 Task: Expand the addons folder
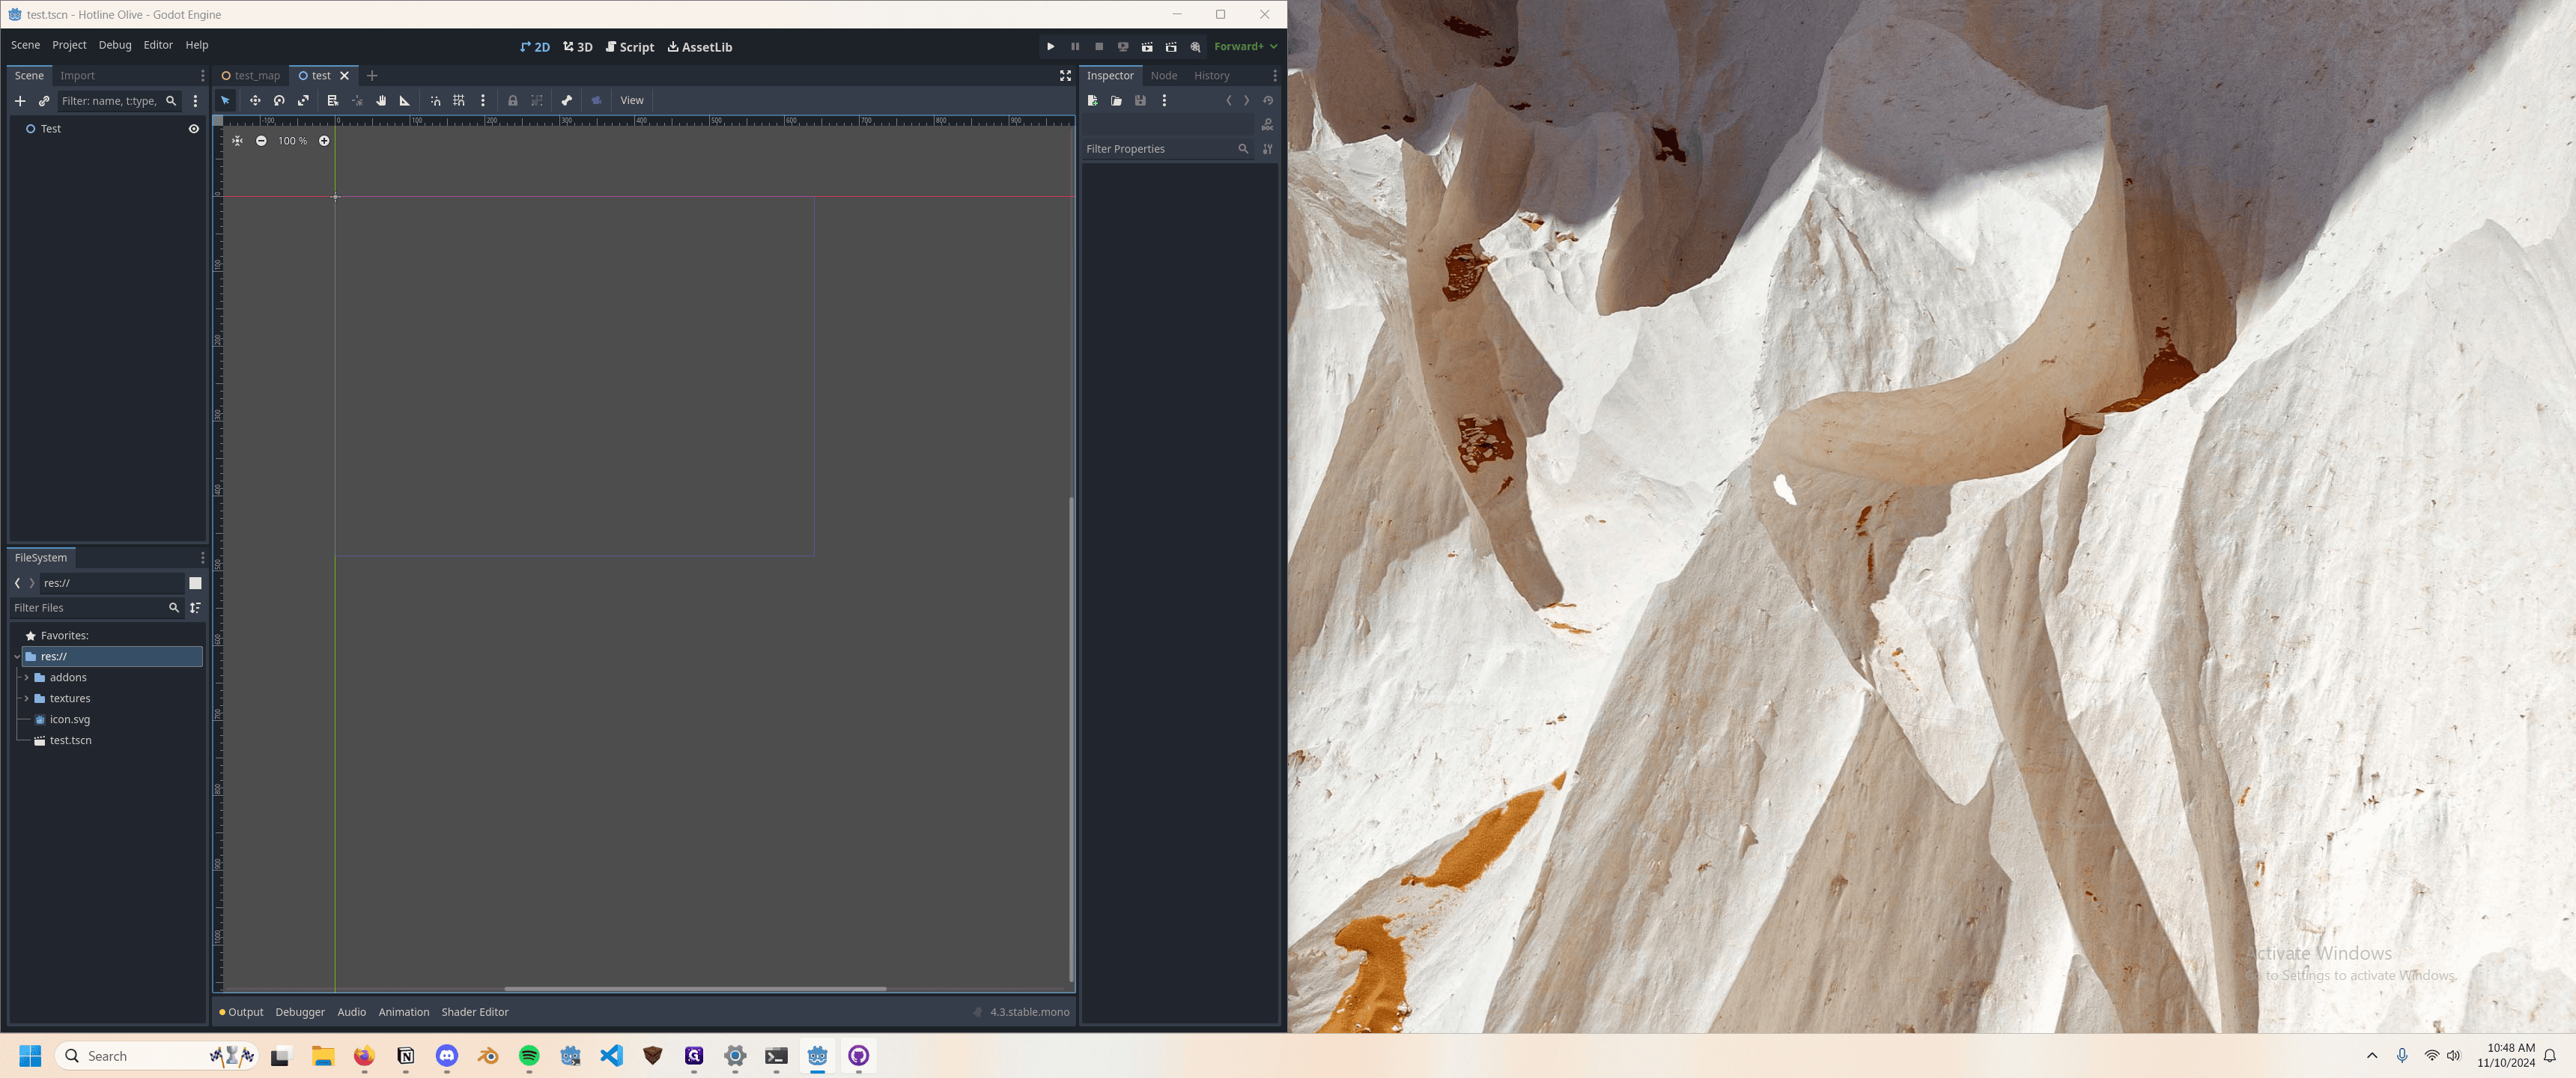tap(26, 677)
